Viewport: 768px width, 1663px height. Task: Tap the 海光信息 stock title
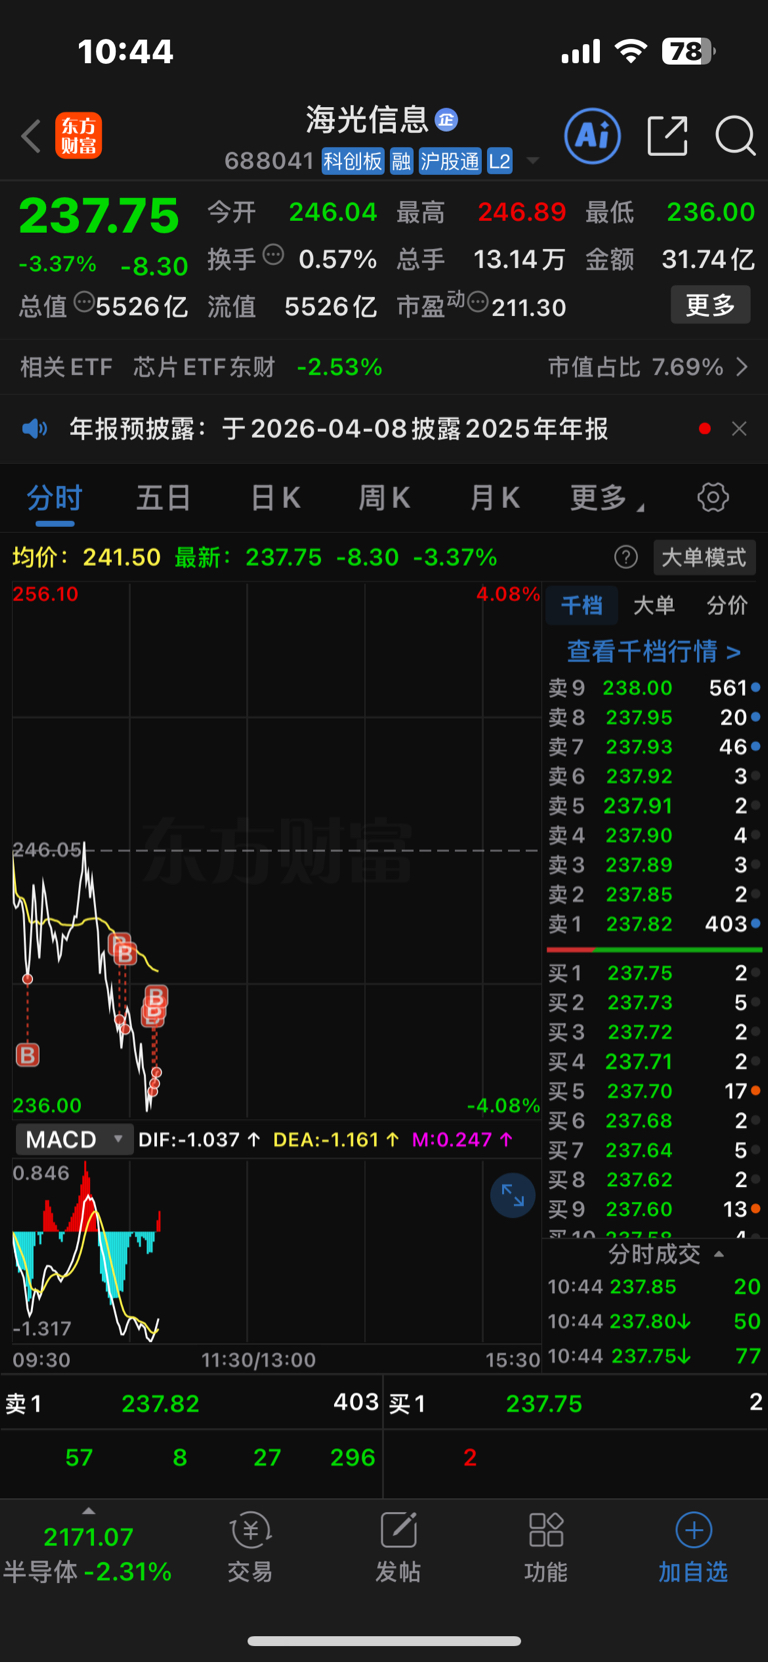click(x=367, y=120)
